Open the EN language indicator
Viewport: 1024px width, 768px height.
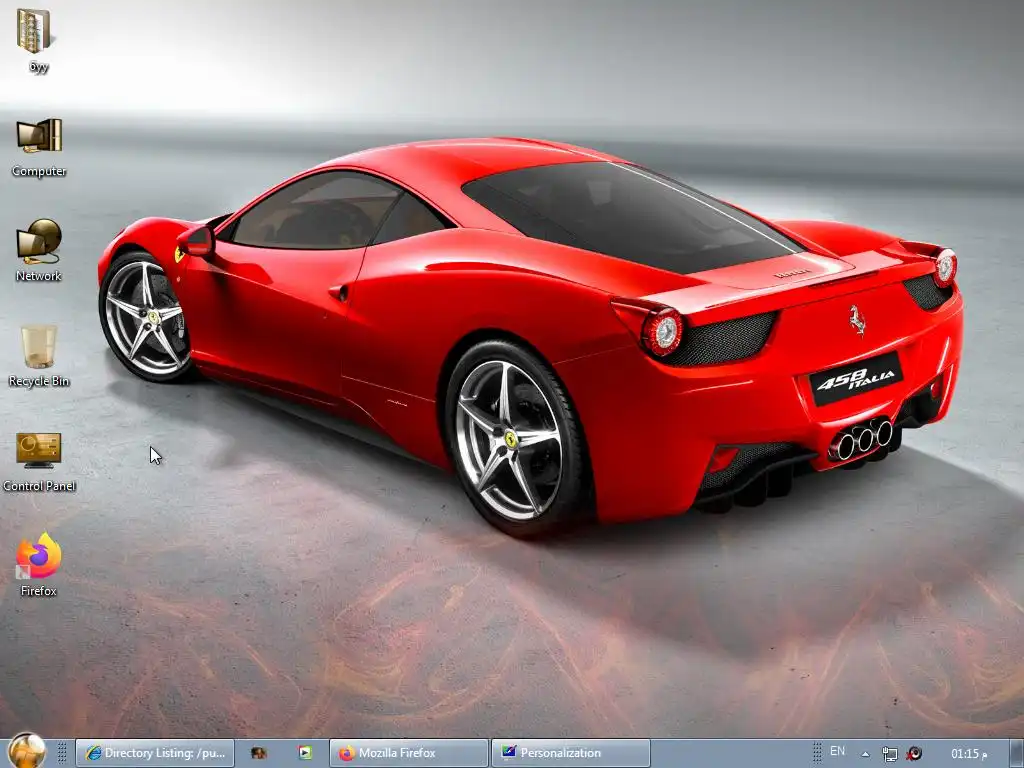pos(837,751)
